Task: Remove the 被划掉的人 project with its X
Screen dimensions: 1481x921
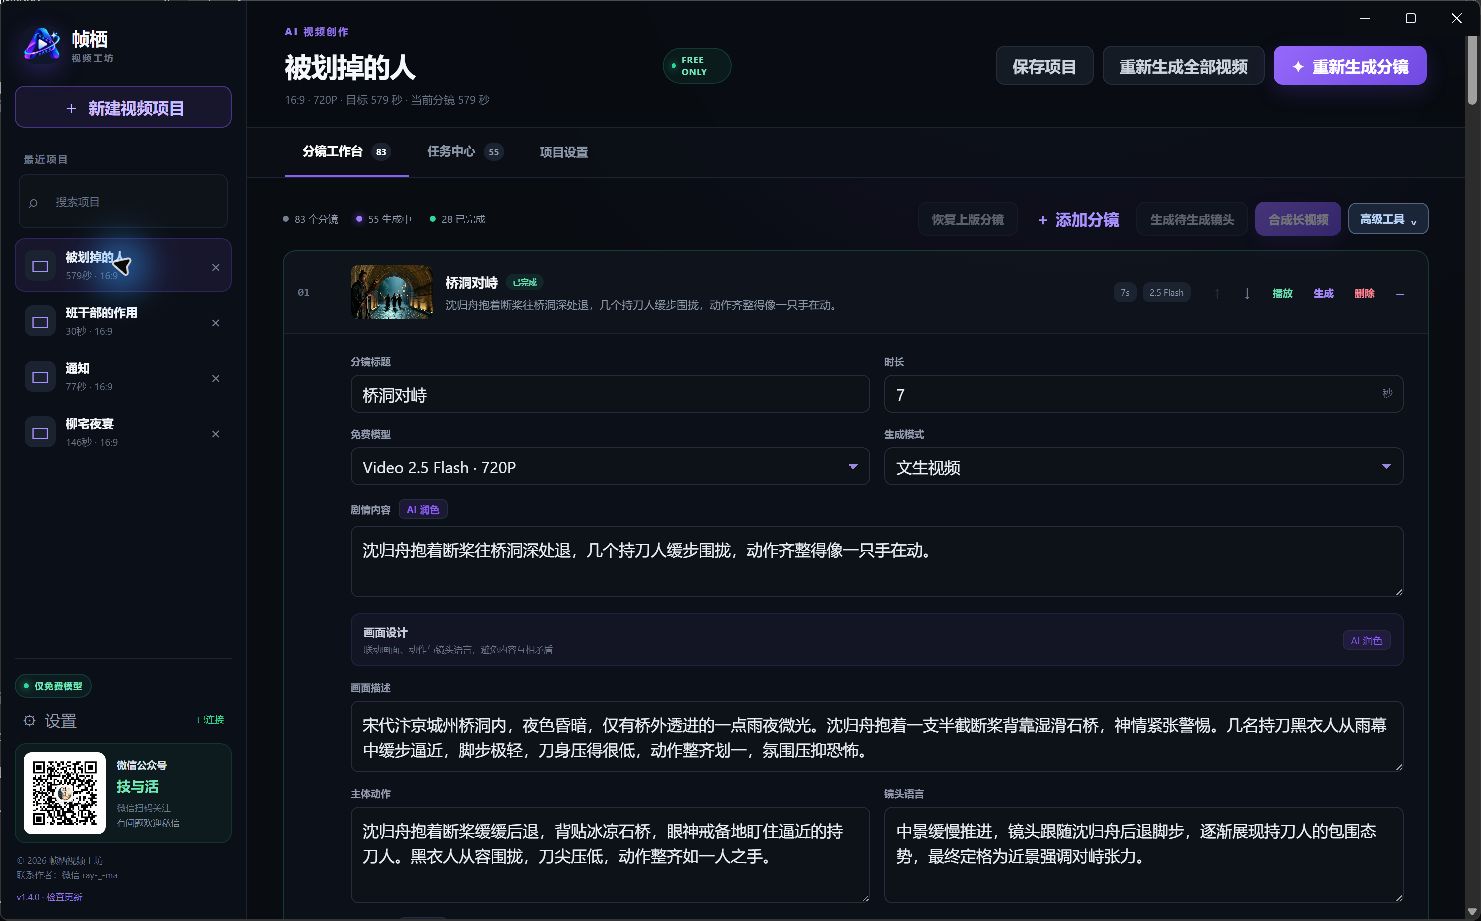Action: coord(216,267)
